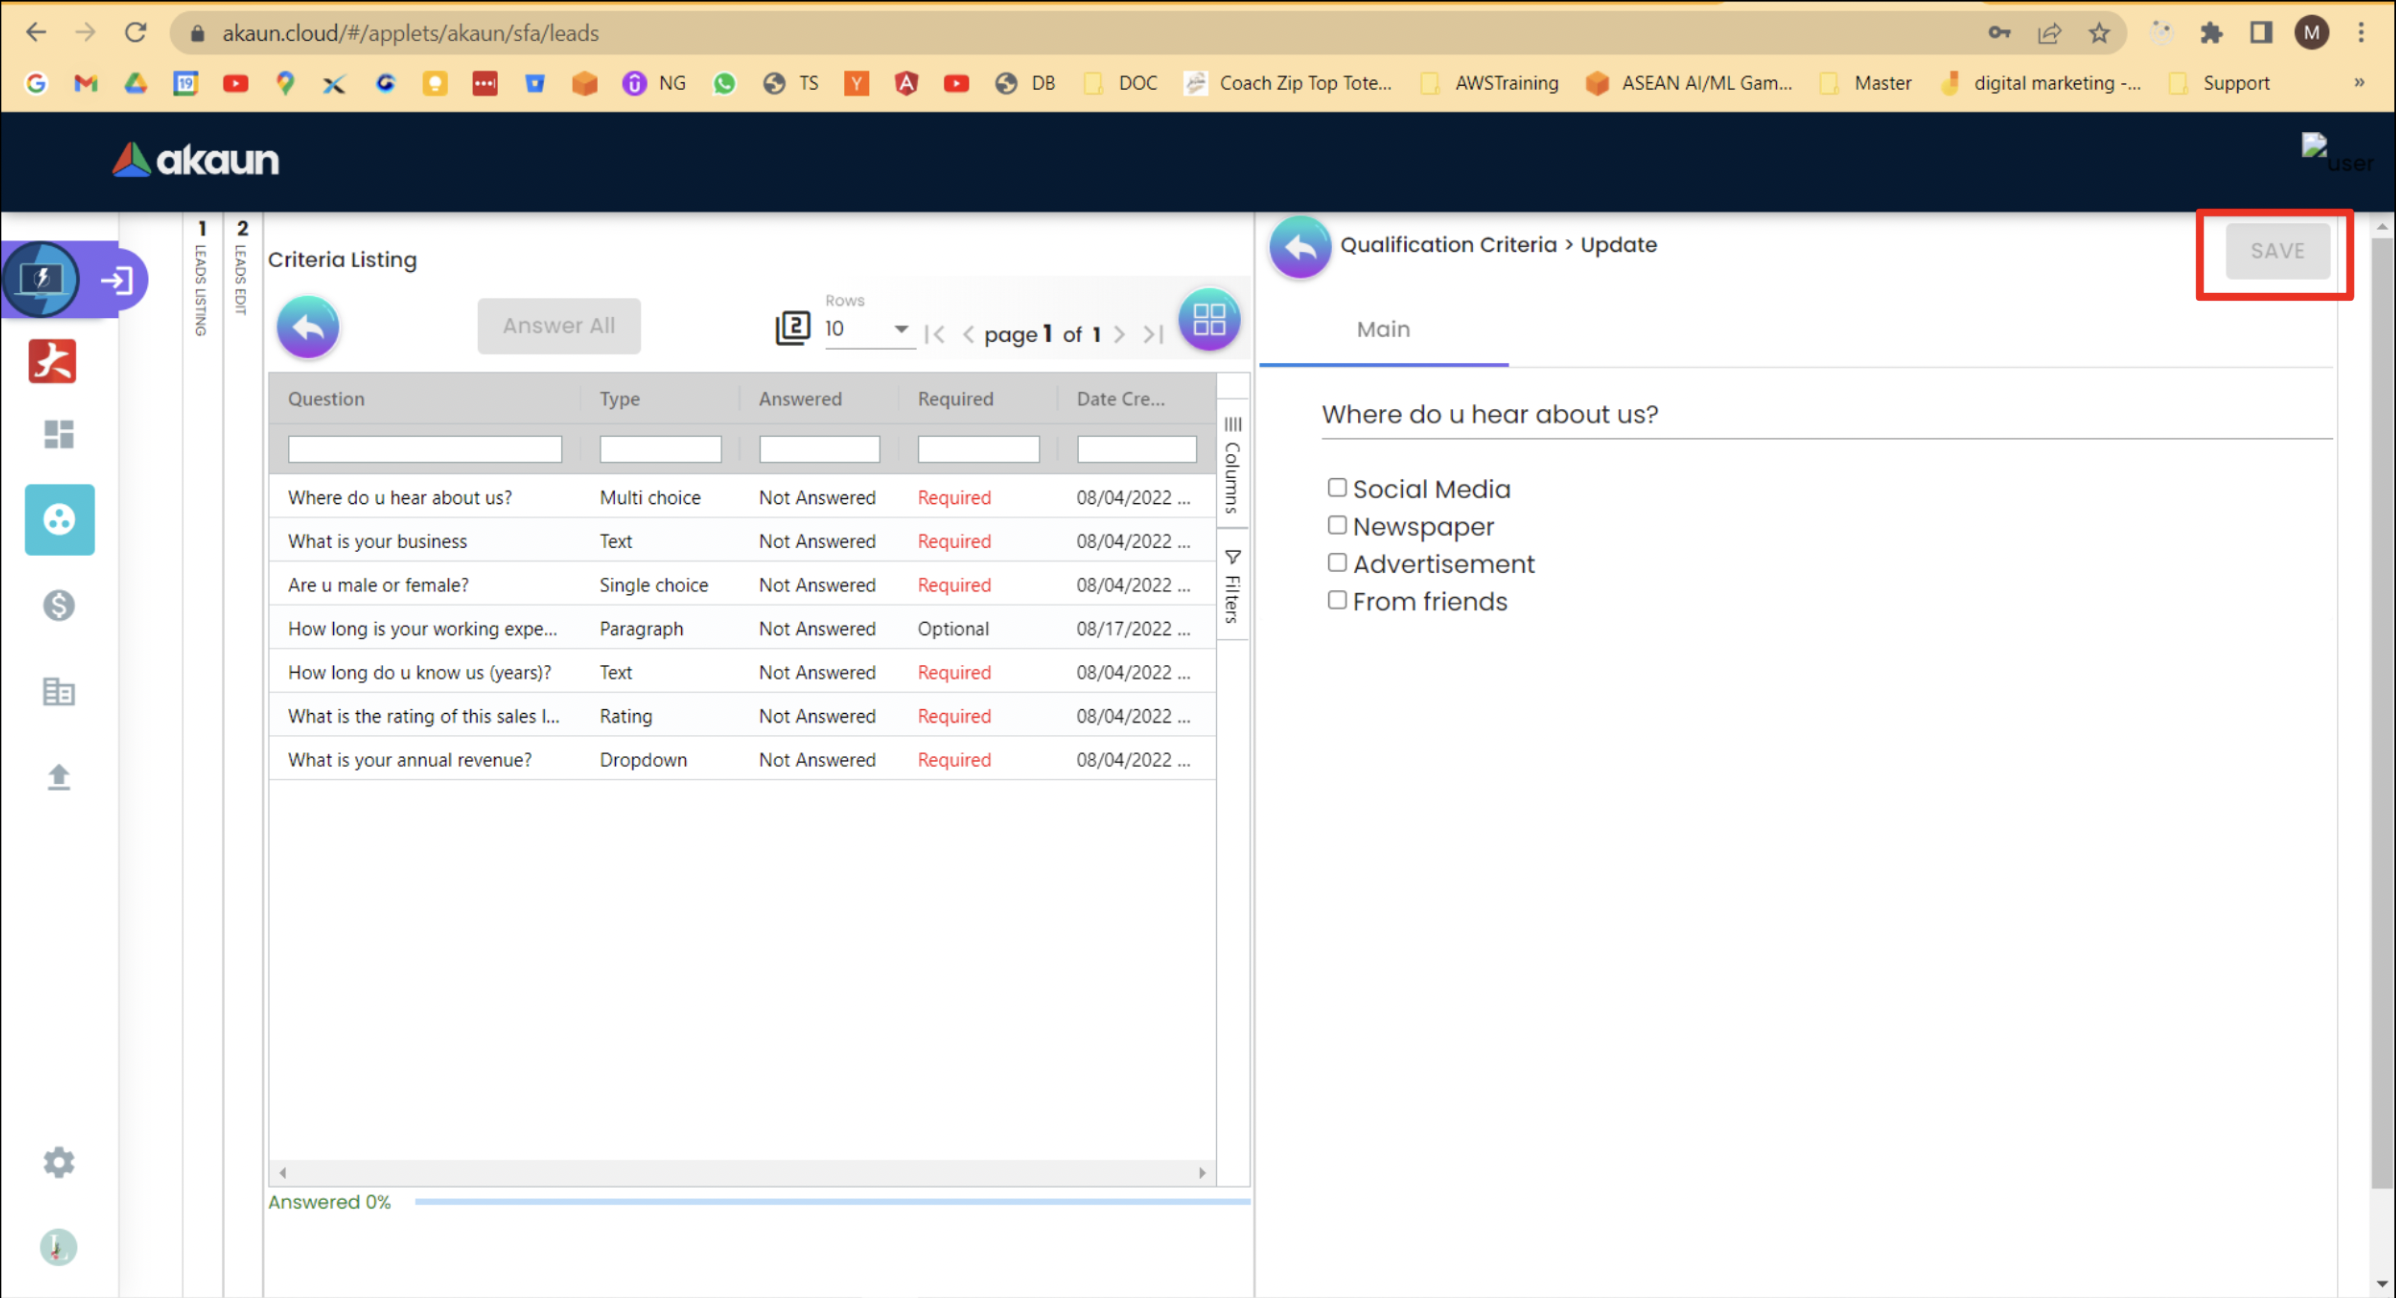This screenshot has height=1298, width=2396.
Task: Click the grid view icon above table
Action: (x=1208, y=321)
